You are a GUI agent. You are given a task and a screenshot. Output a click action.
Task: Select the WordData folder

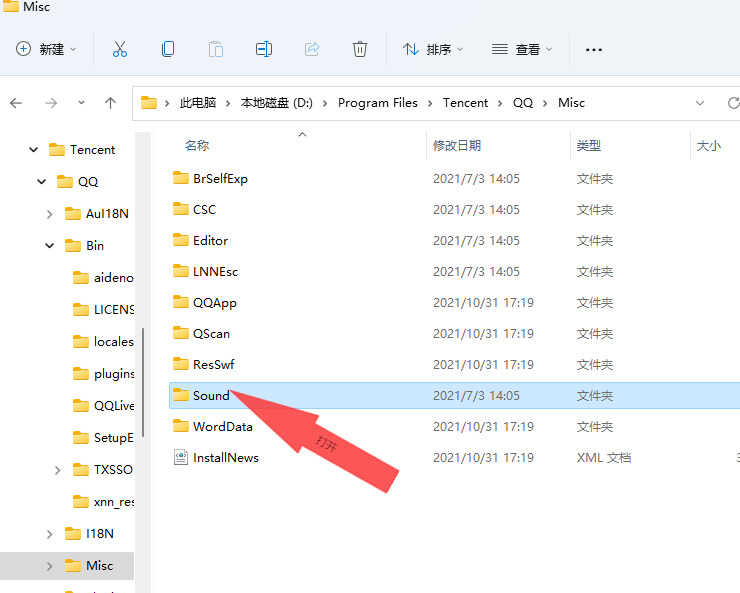pyautogui.click(x=223, y=426)
